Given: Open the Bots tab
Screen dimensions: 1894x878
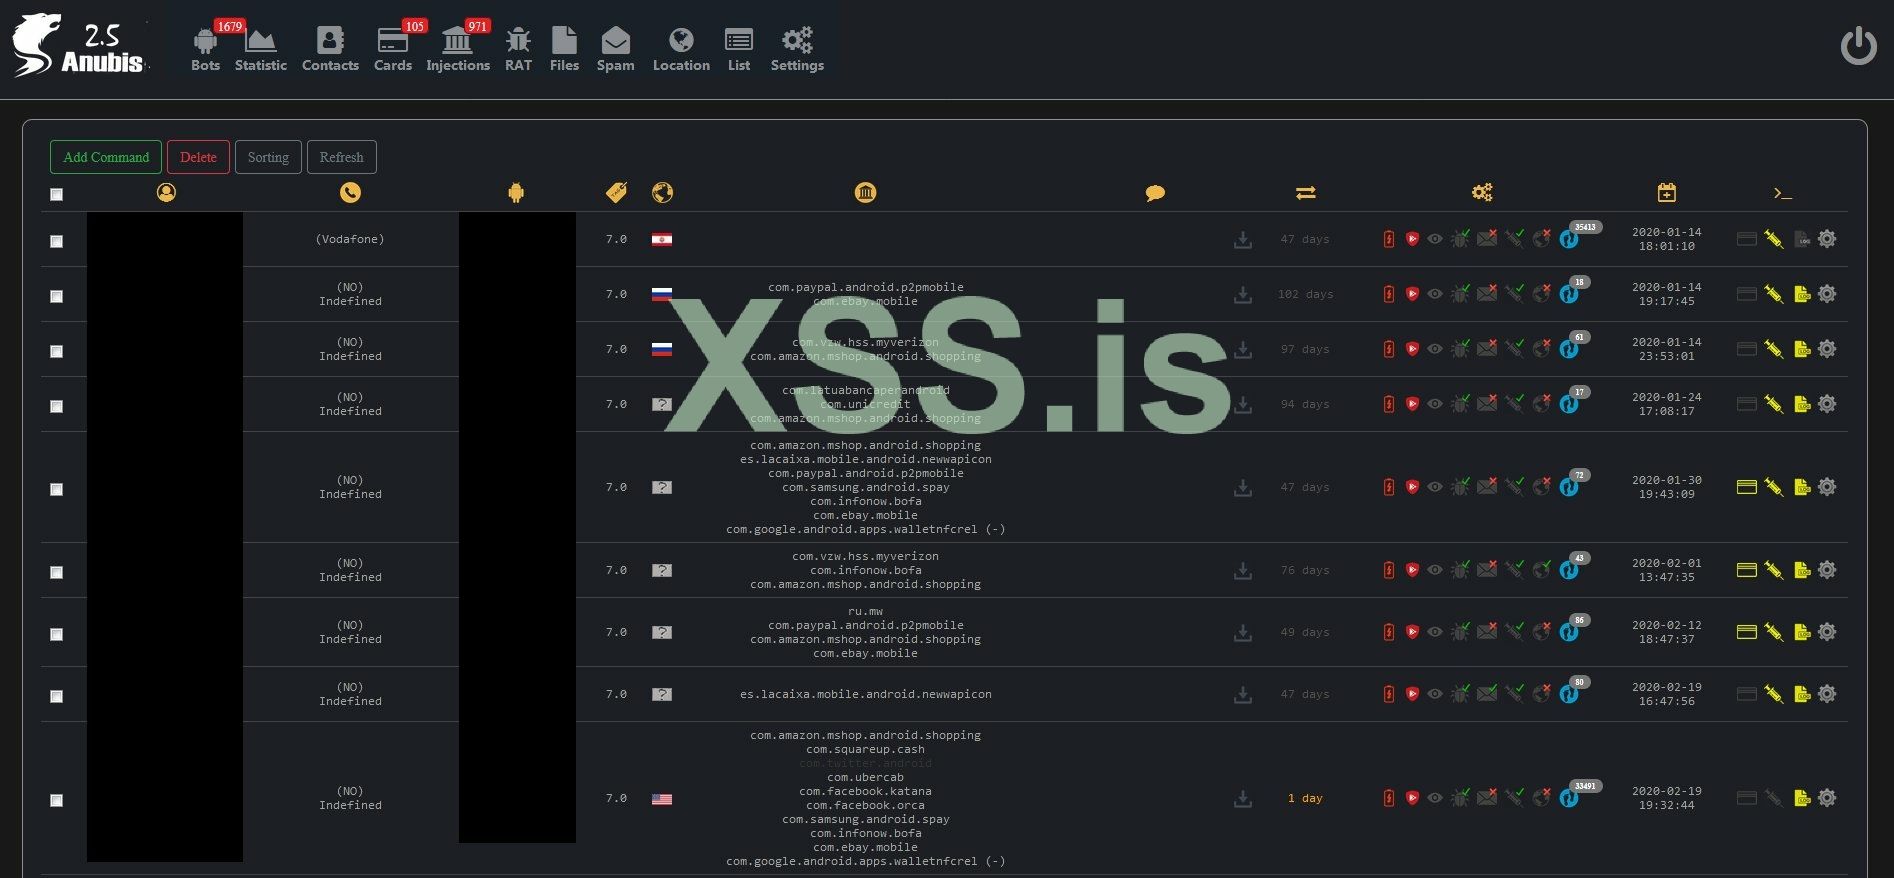Looking at the screenshot, I should coord(205,49).
